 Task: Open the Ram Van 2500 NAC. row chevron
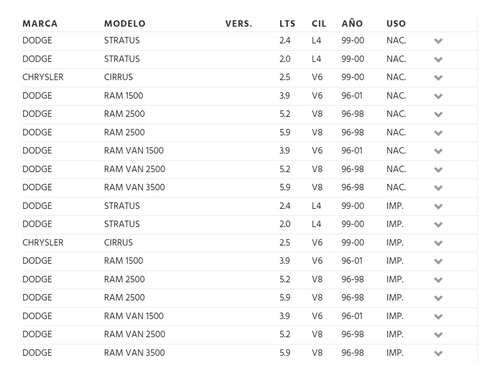[438, 170]
